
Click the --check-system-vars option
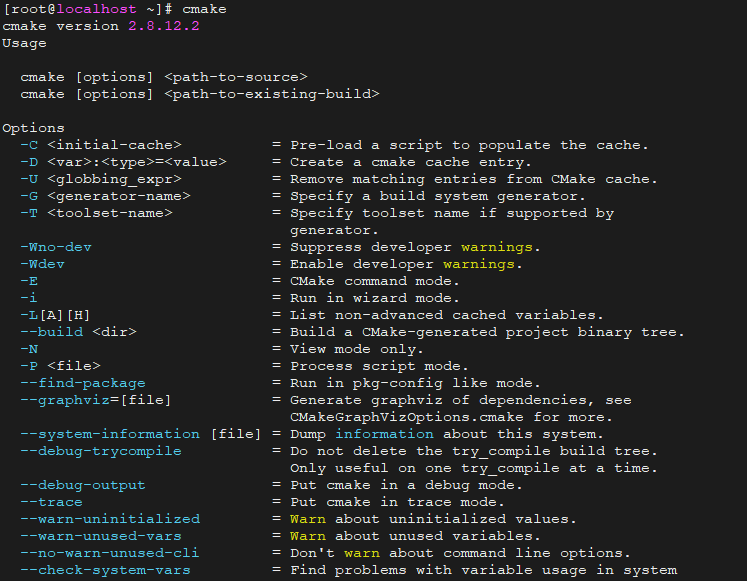[x=105, y=570]
